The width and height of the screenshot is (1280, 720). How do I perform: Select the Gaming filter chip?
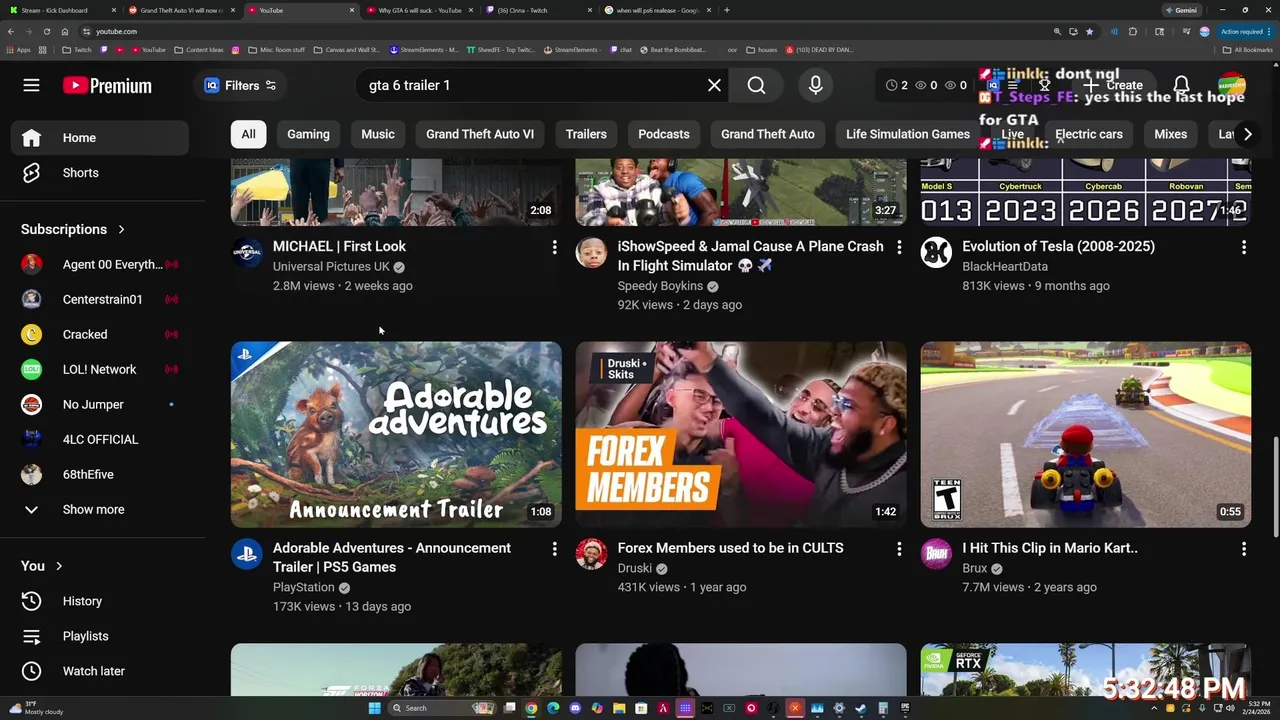coord(308,134)
